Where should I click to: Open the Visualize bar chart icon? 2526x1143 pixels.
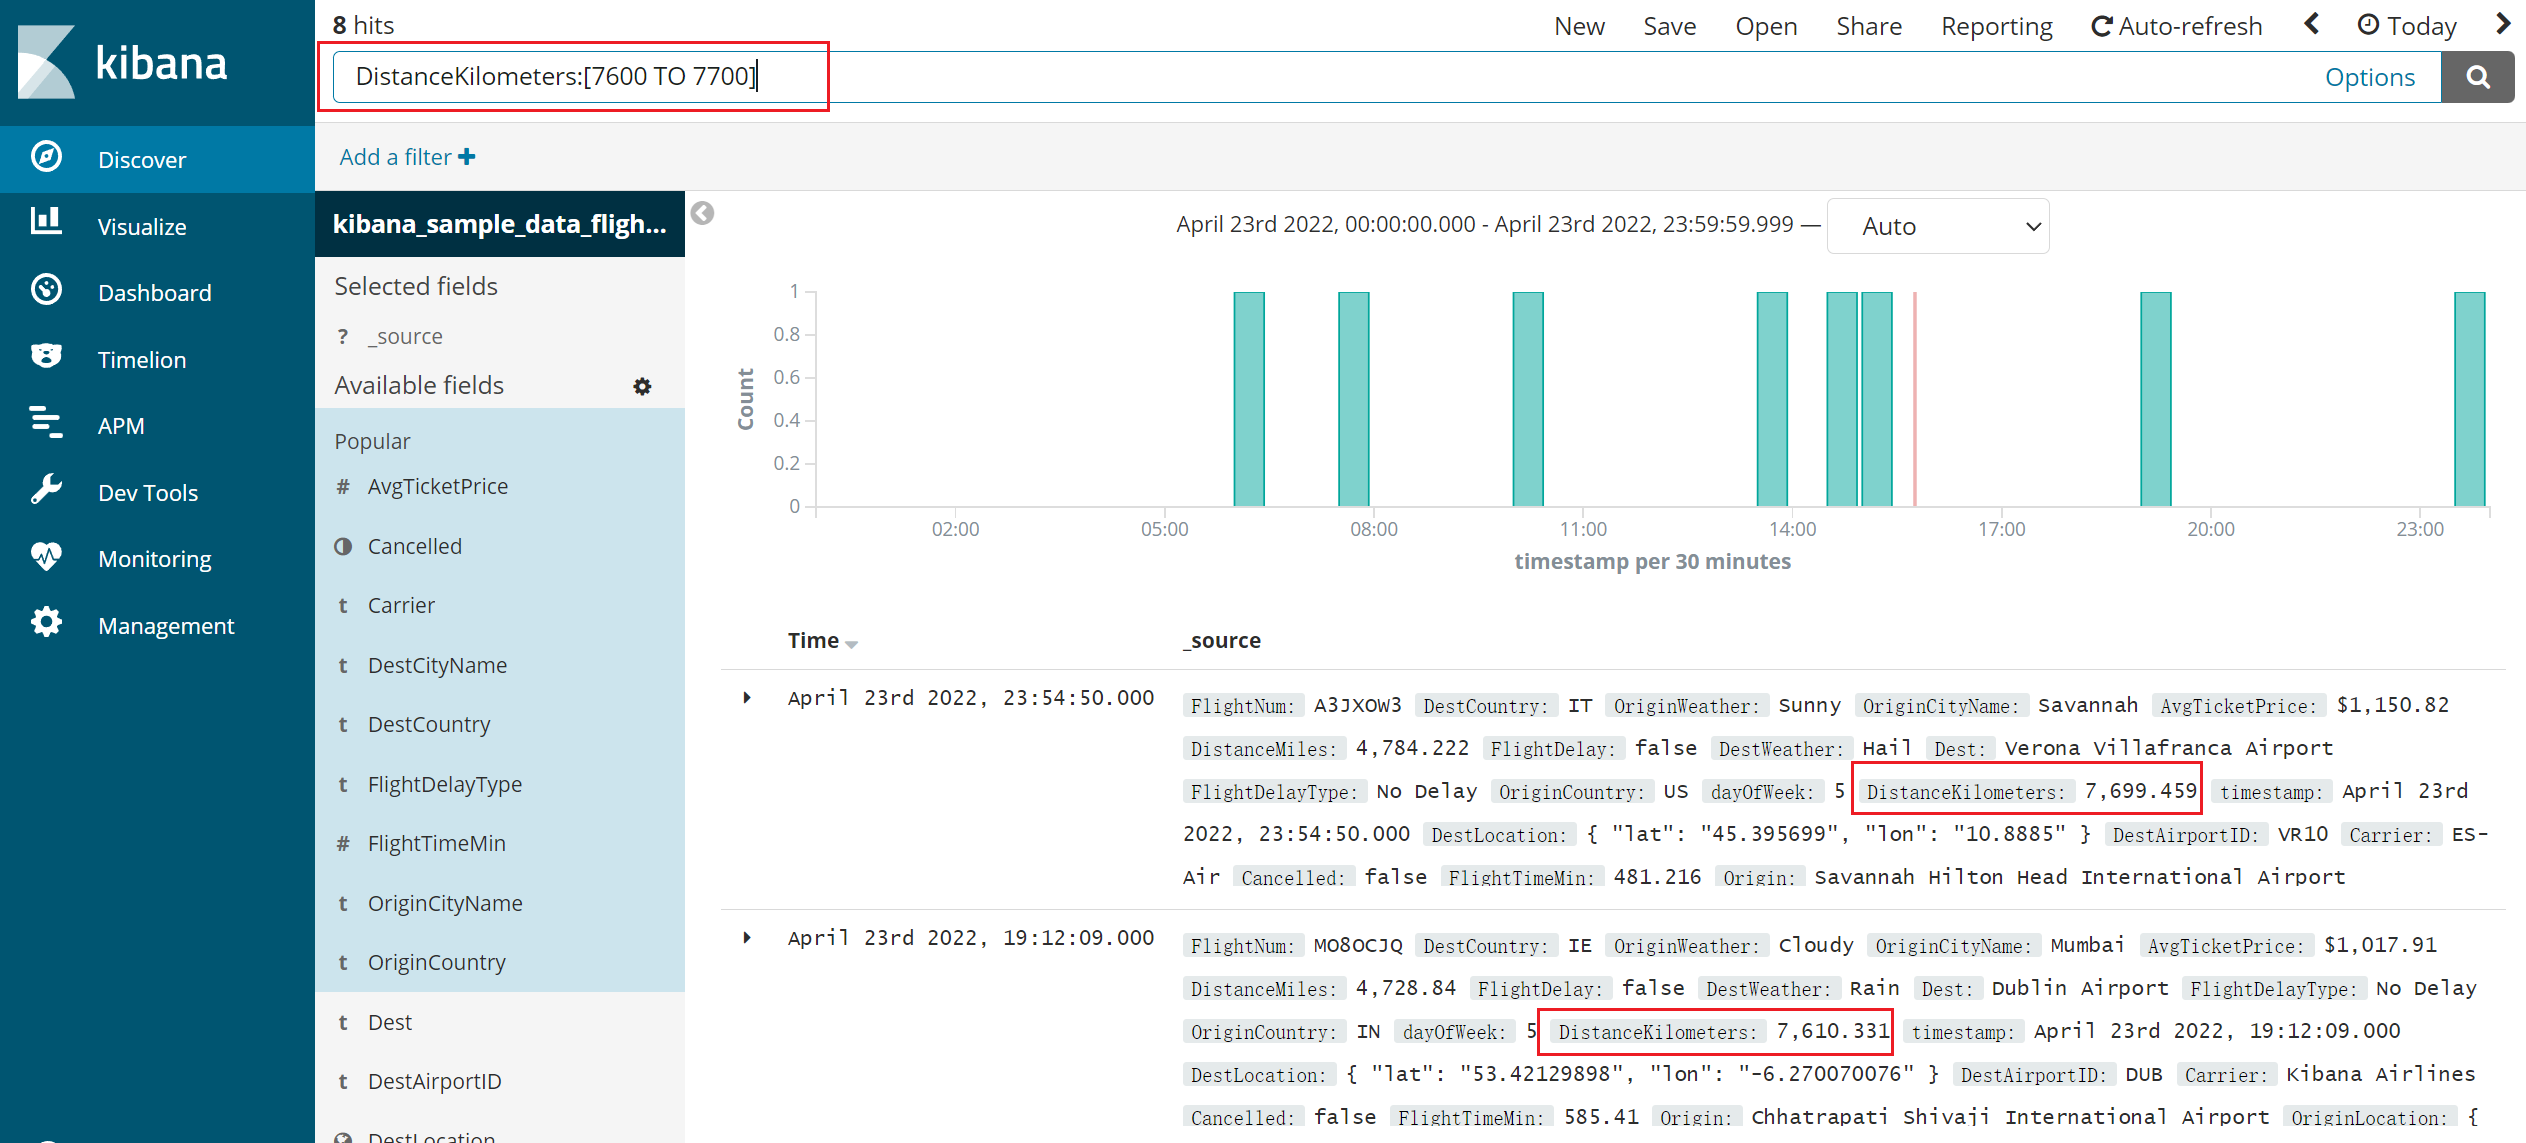46,222
